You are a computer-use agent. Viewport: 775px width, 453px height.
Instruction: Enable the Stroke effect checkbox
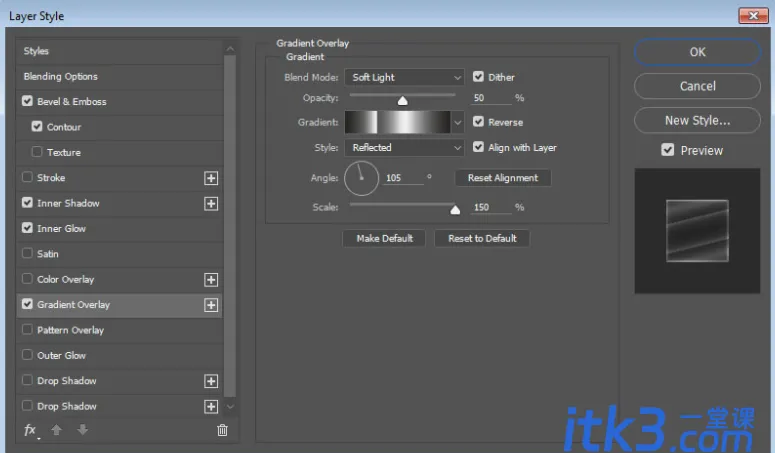(27, 177)
